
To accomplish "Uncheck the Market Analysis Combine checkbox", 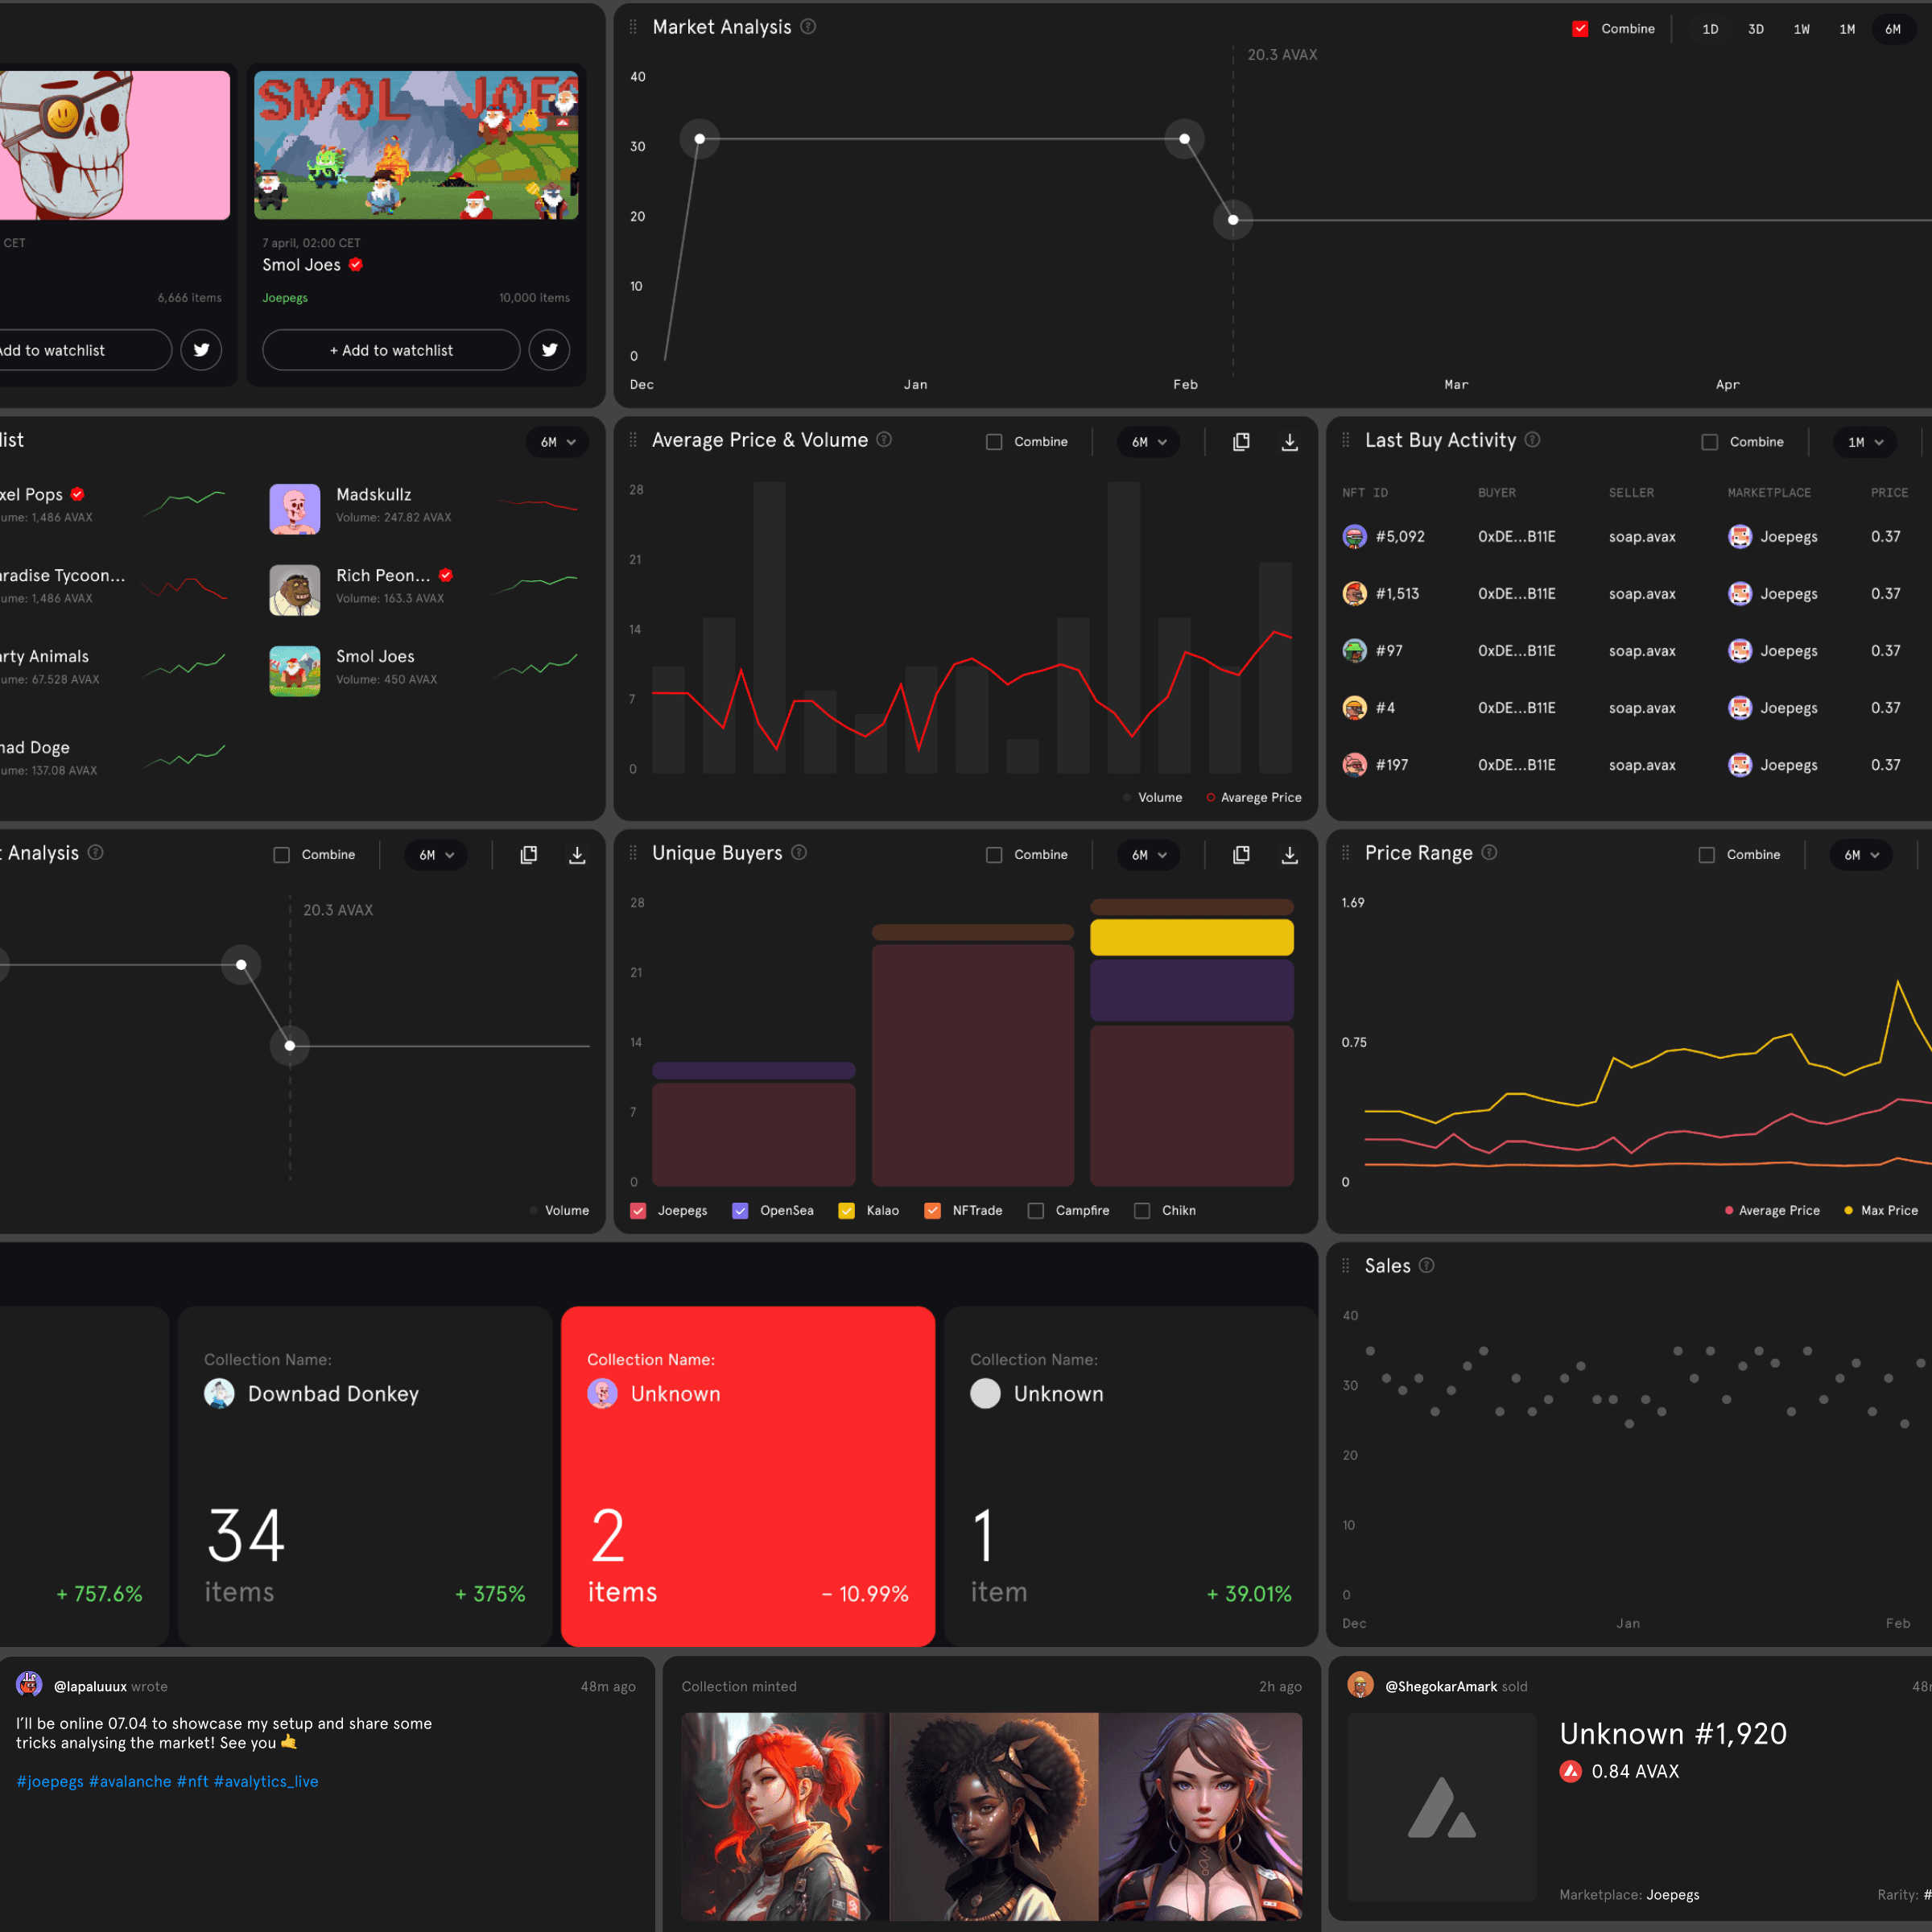I will (1580, 29).
